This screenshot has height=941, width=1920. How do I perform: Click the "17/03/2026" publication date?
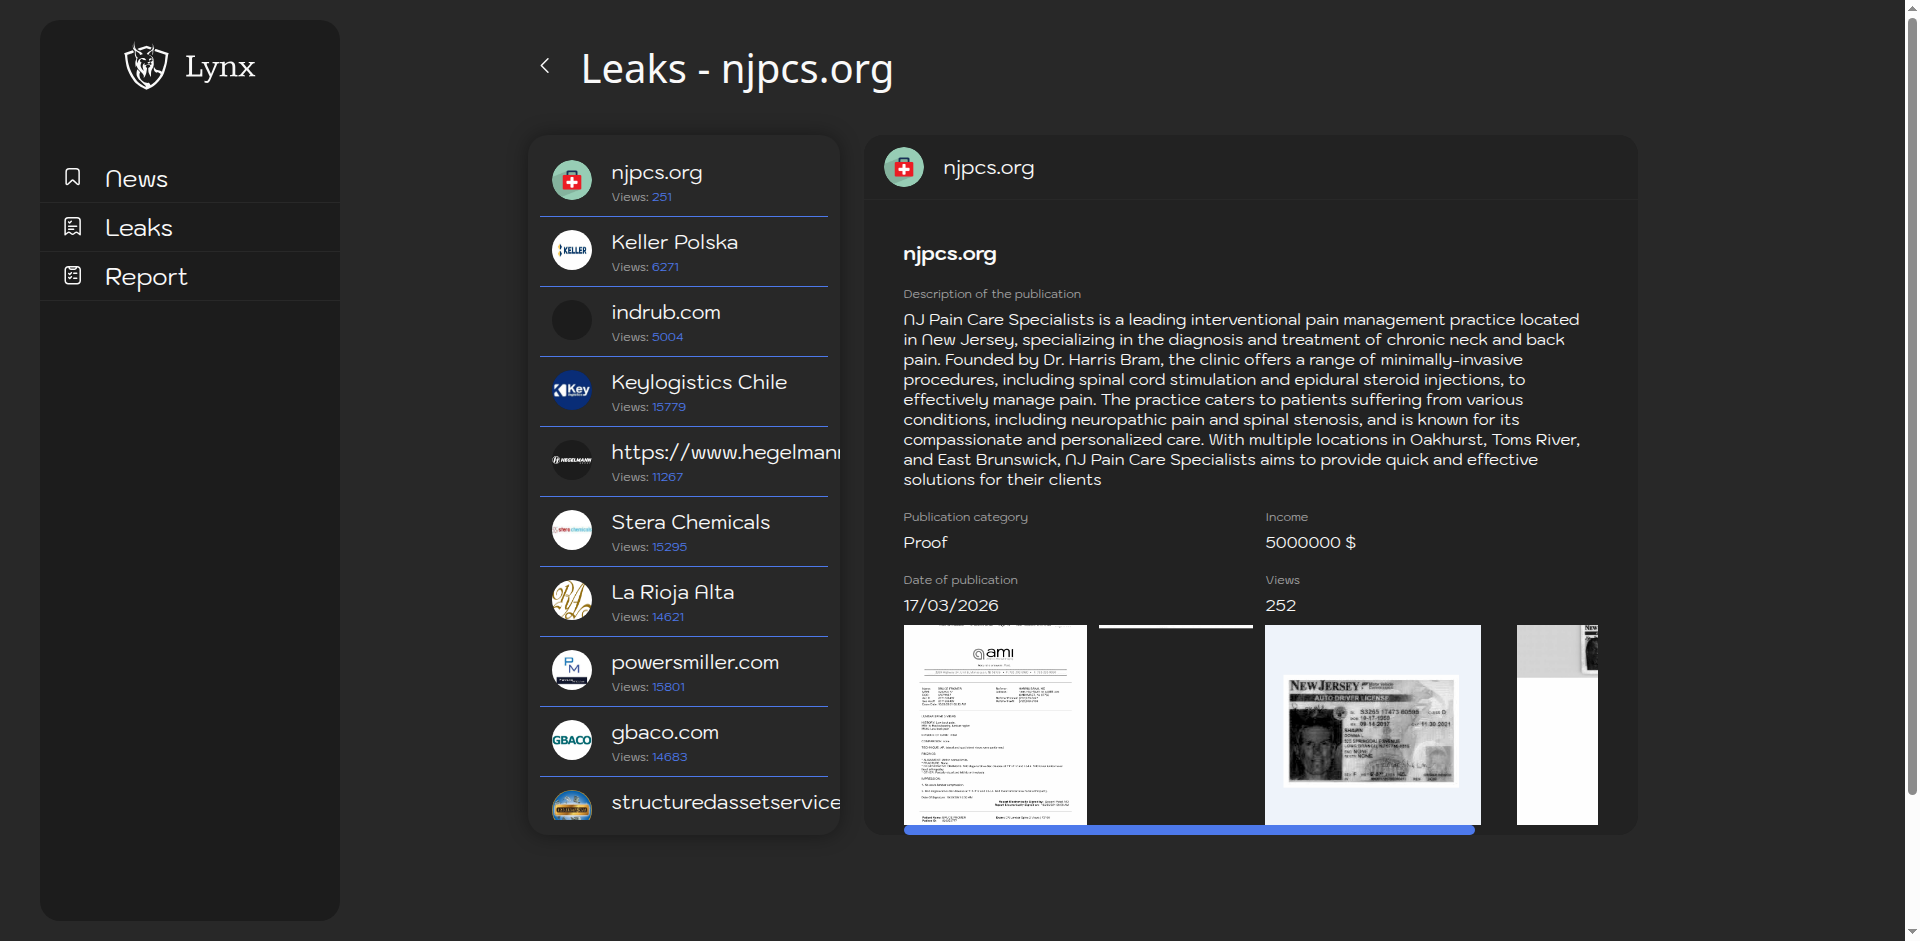951,605
